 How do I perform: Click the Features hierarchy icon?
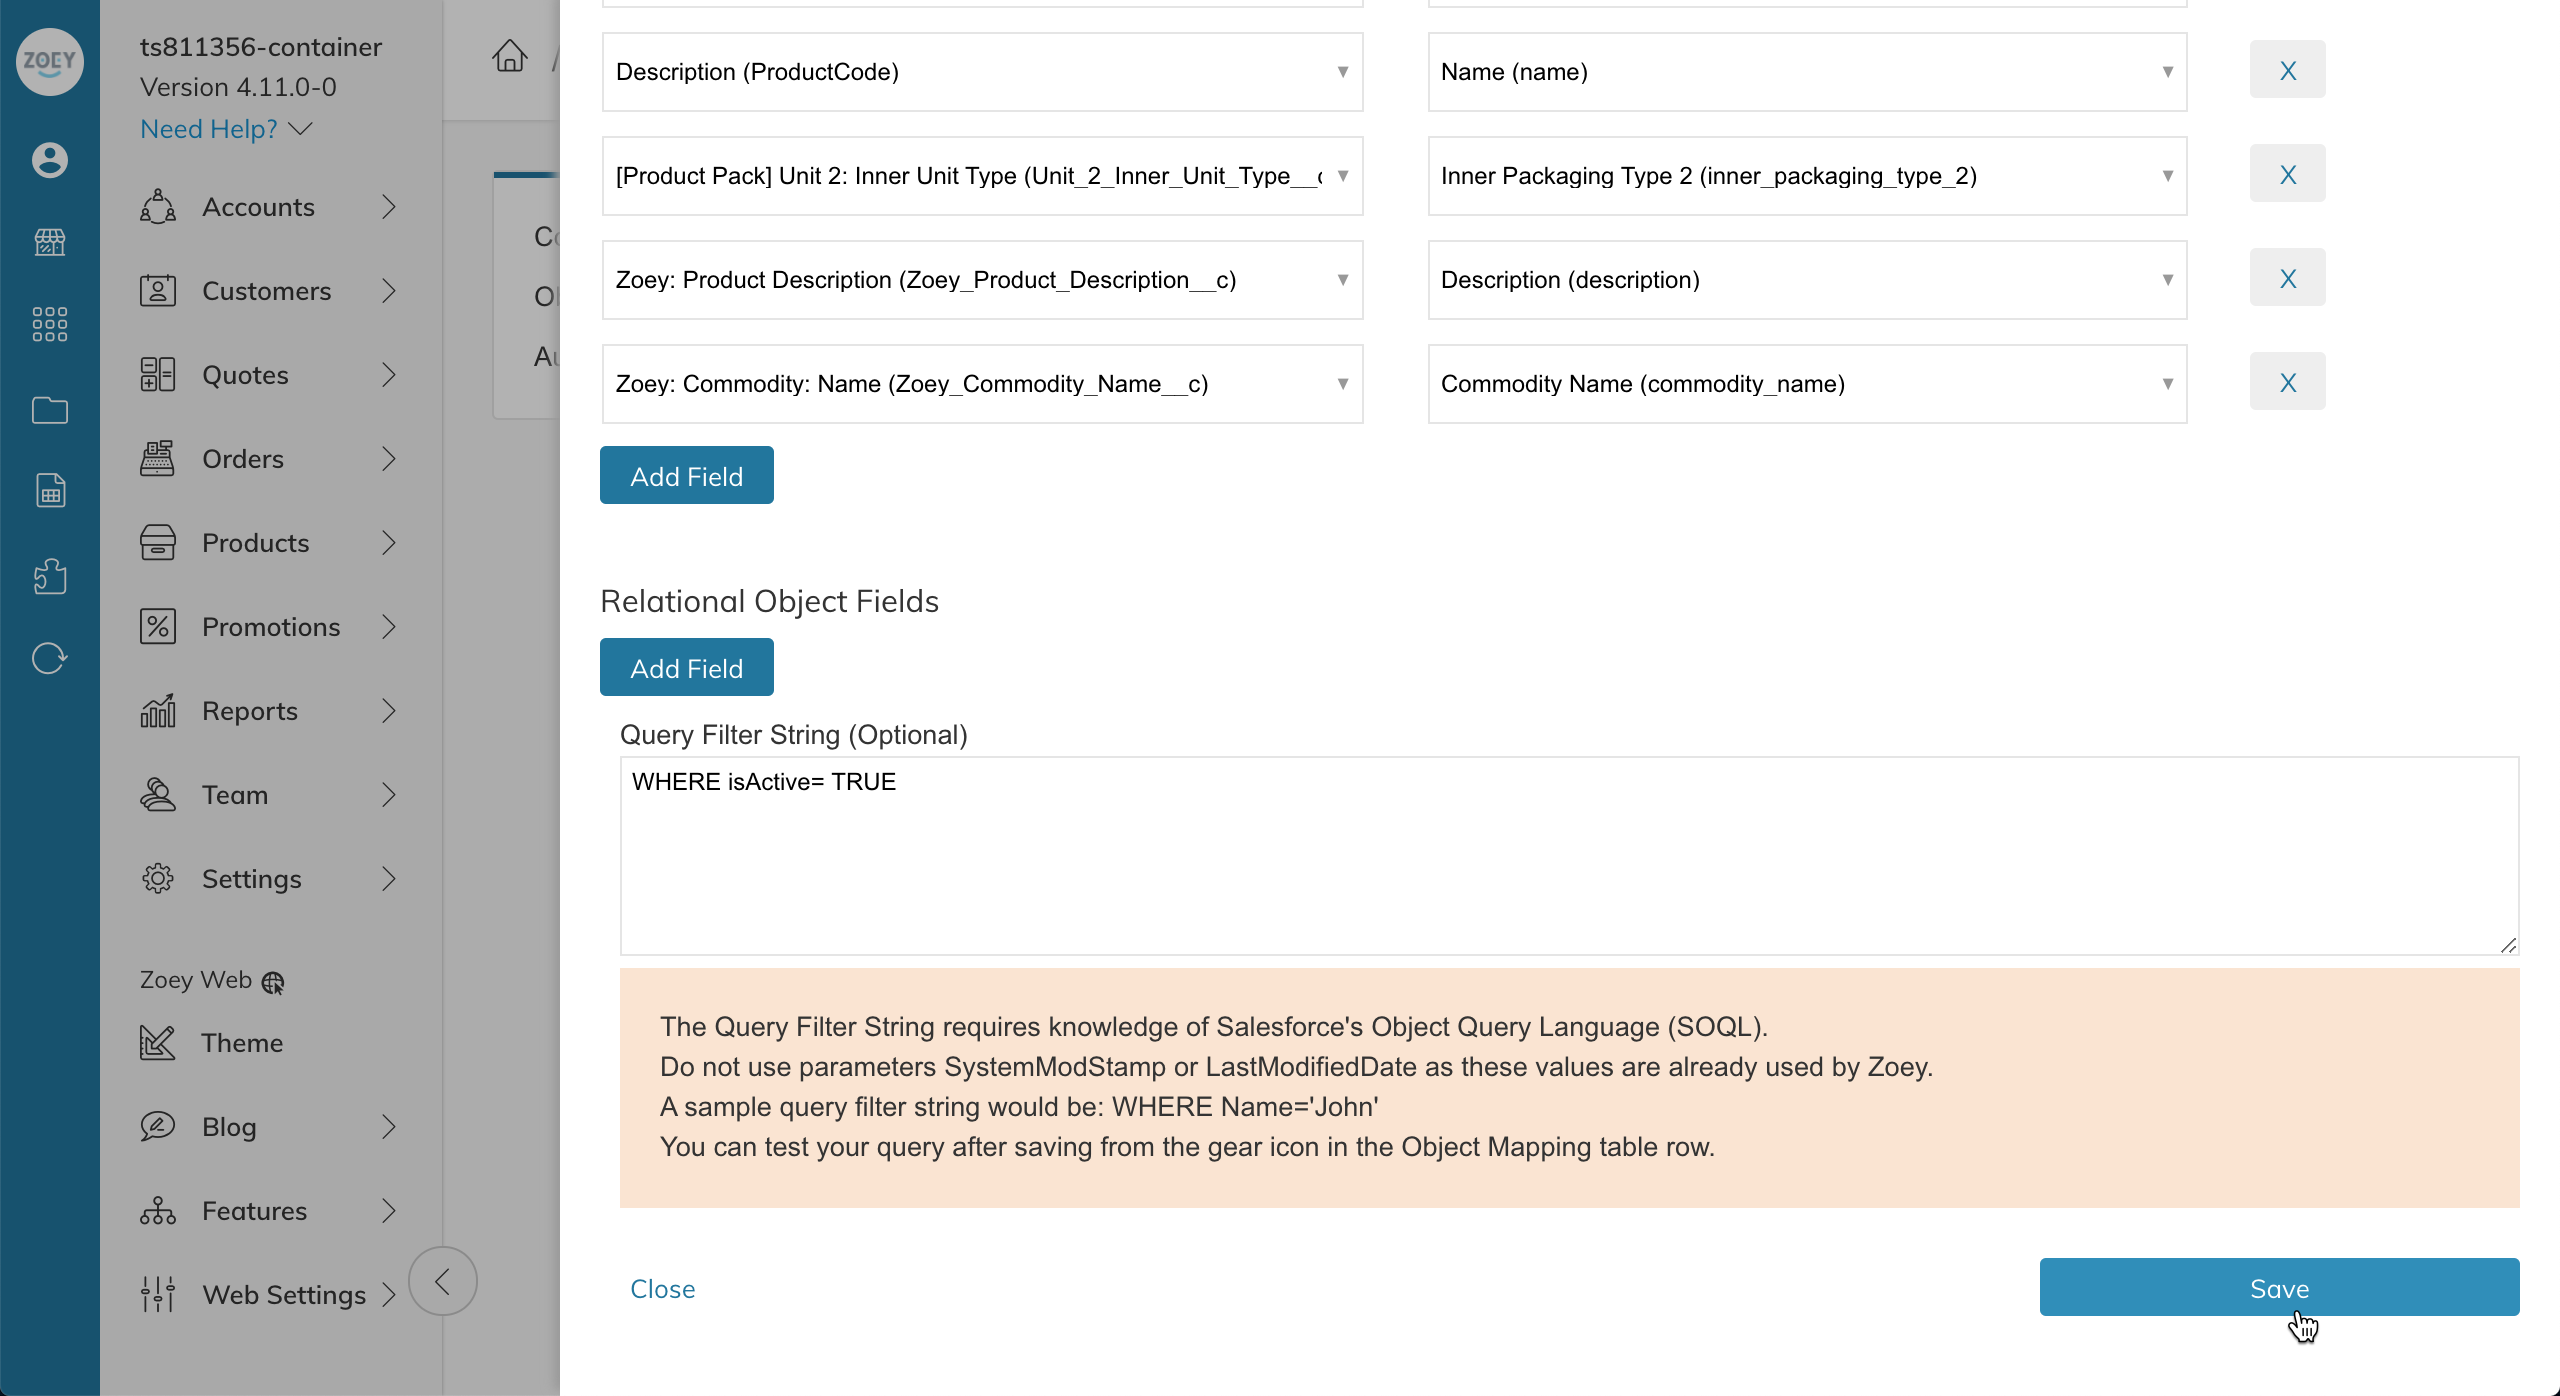pyautogui.click(x=157, y=1211)
